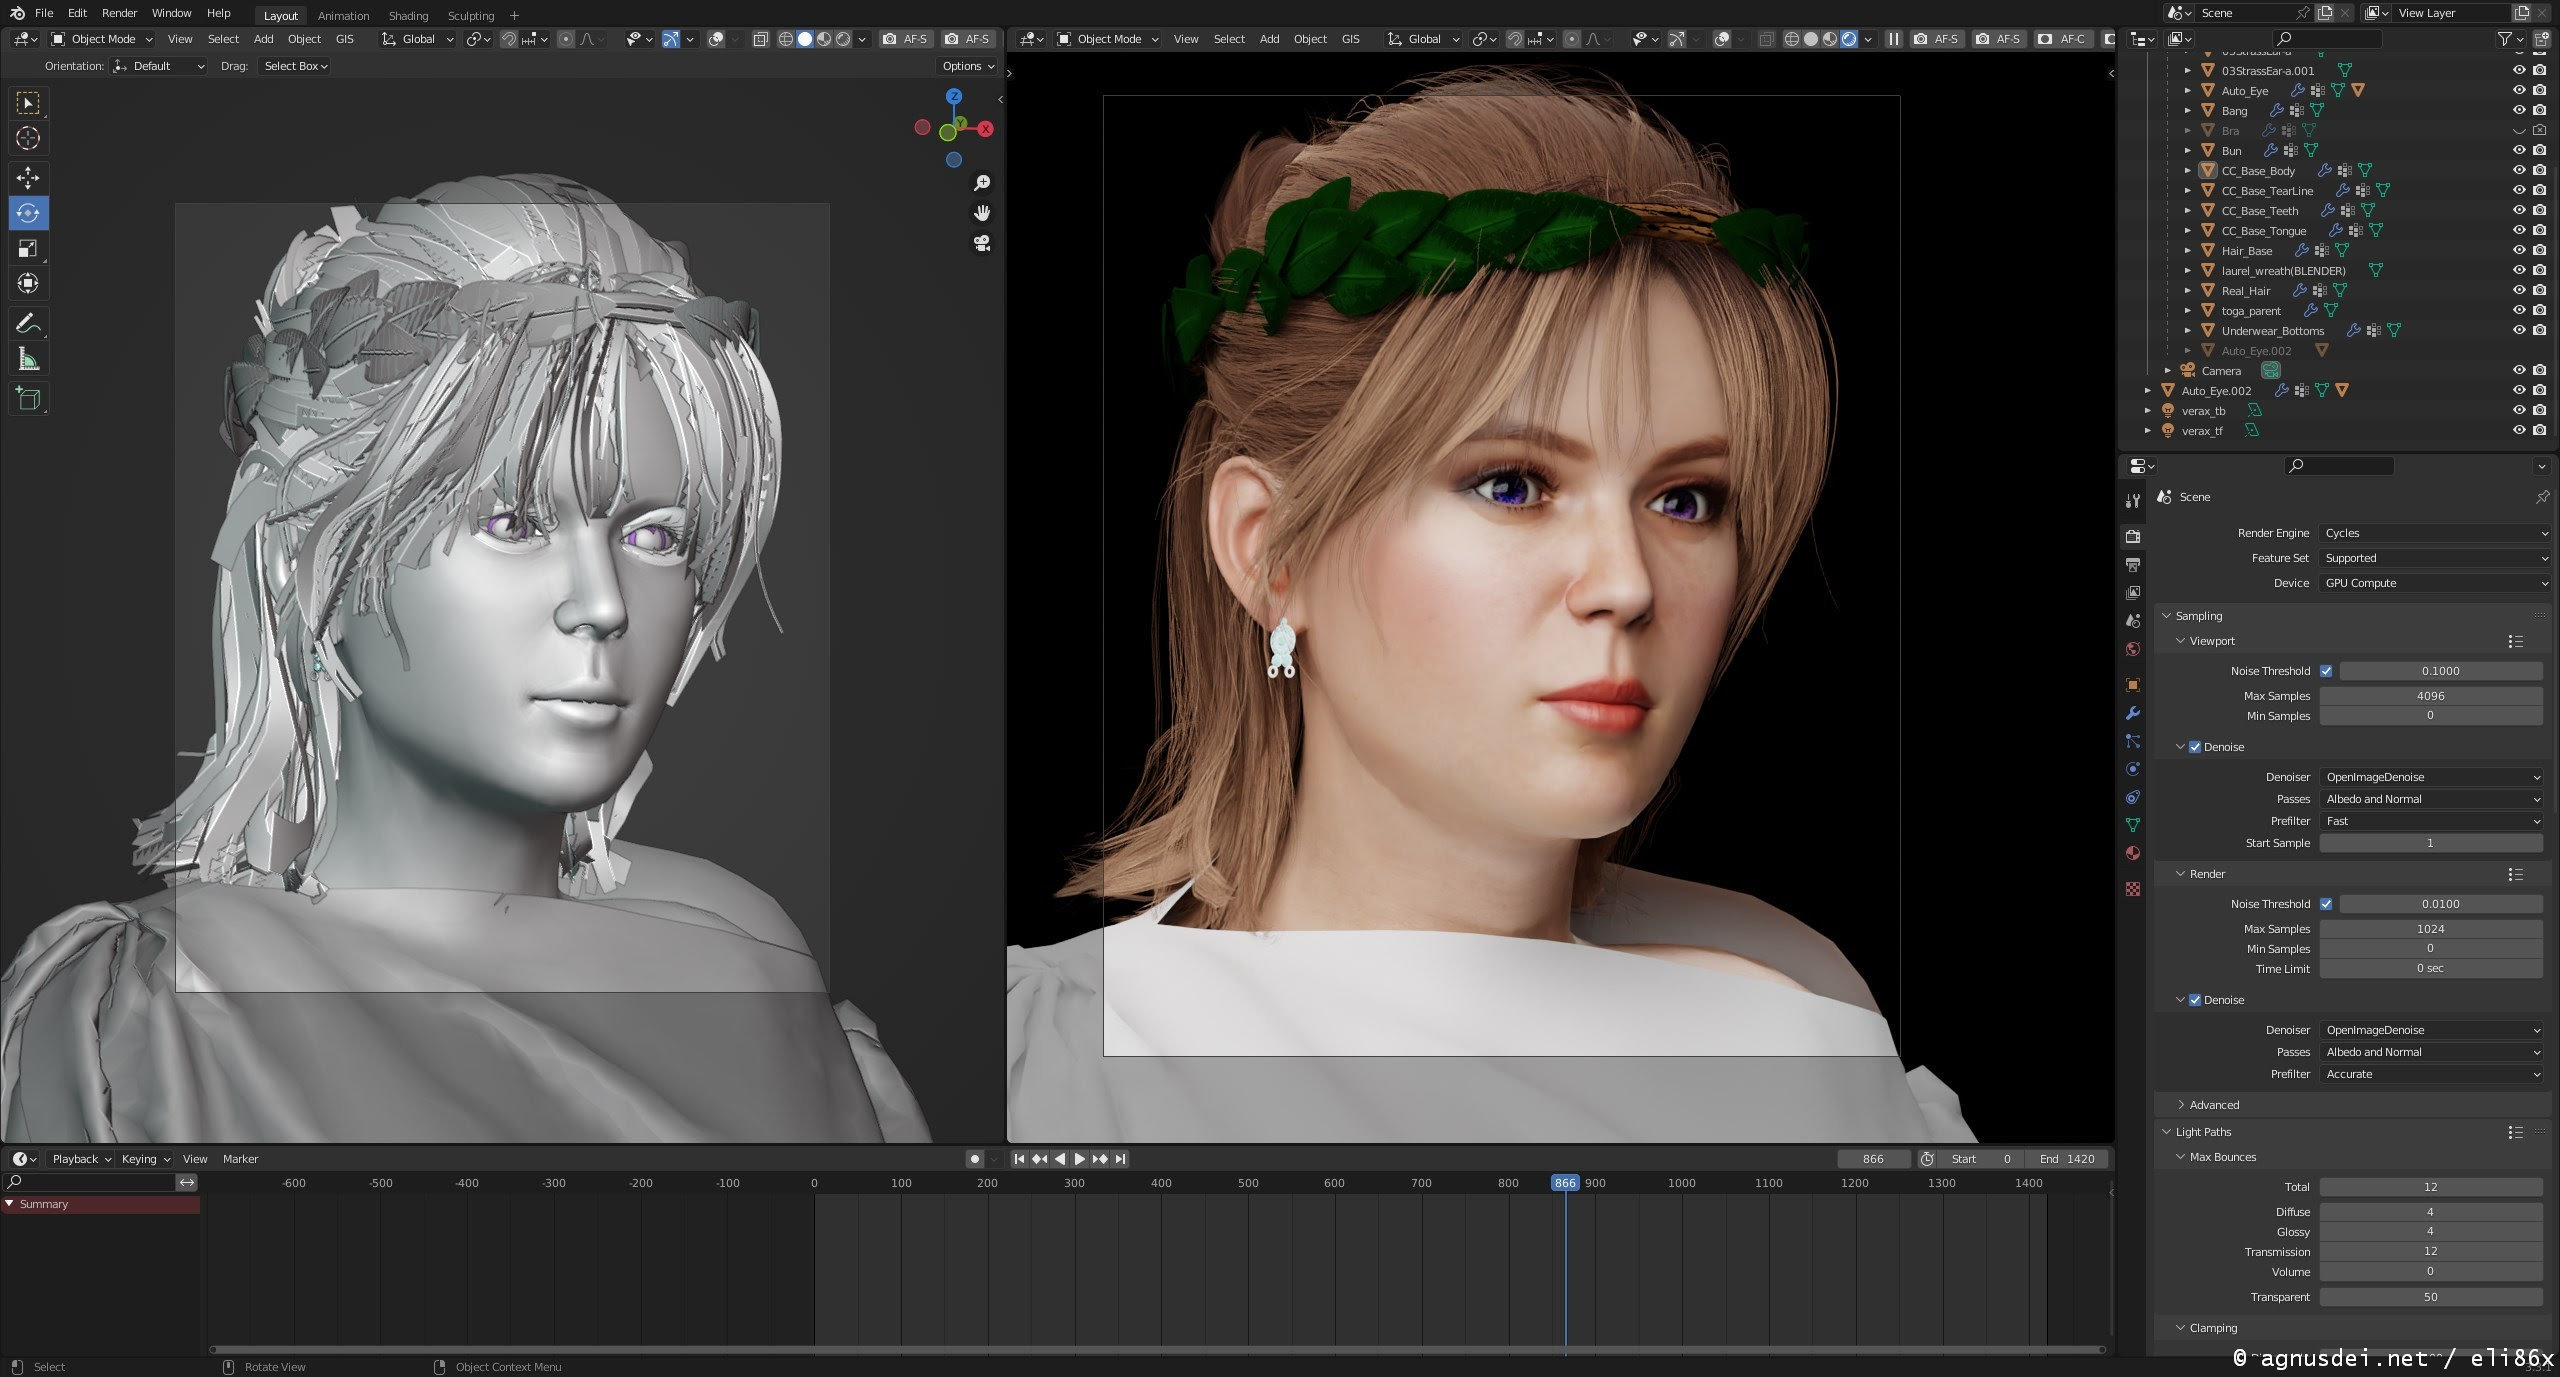Select the Add Cube tool
This screenshot has height=1377, width=2560.
click(x=28, y=398)
